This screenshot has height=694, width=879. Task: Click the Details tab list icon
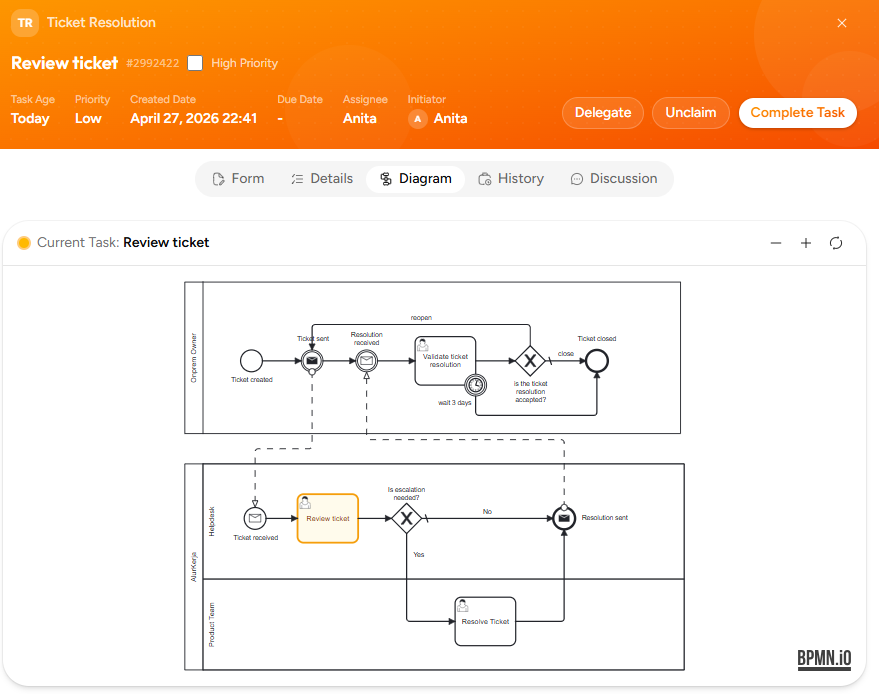click(x=297, y=179)
